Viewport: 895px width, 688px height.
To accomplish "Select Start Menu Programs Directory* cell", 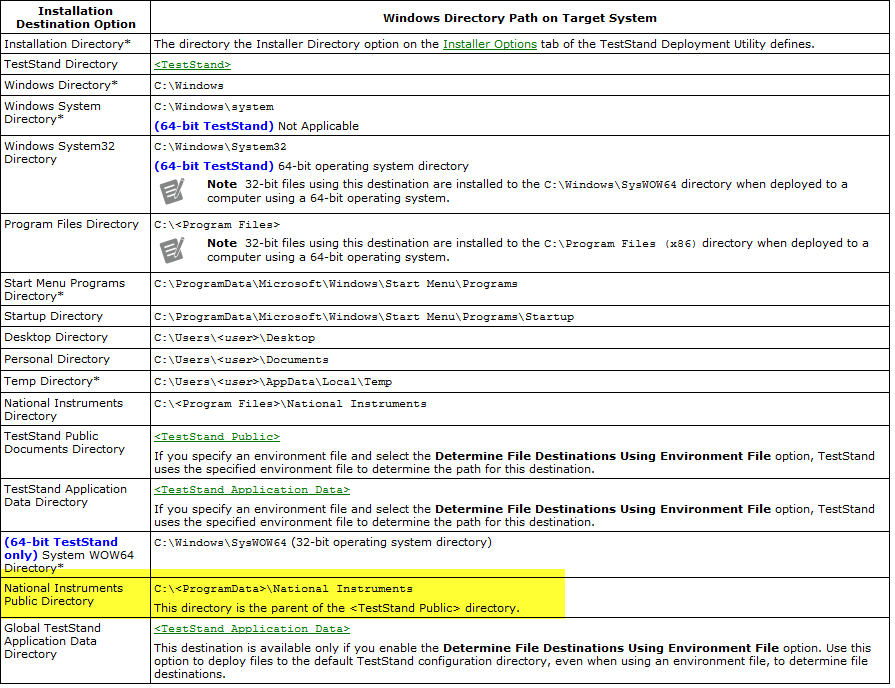I will [75, 289].
